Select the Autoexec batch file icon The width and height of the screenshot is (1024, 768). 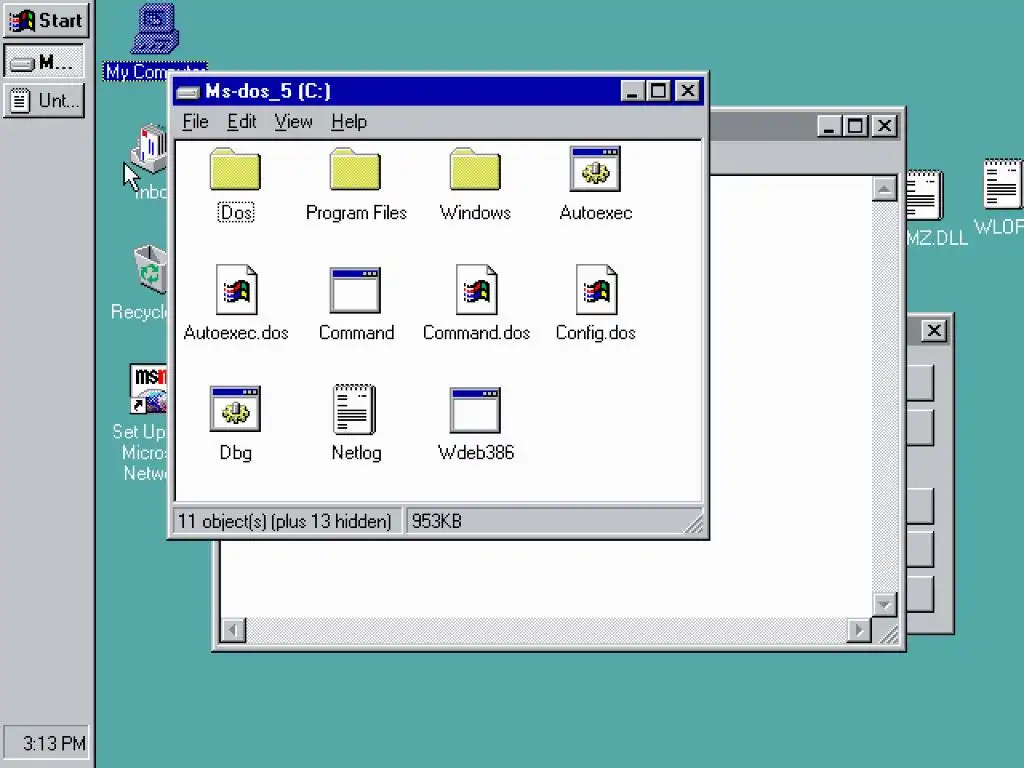click(595, 169)
